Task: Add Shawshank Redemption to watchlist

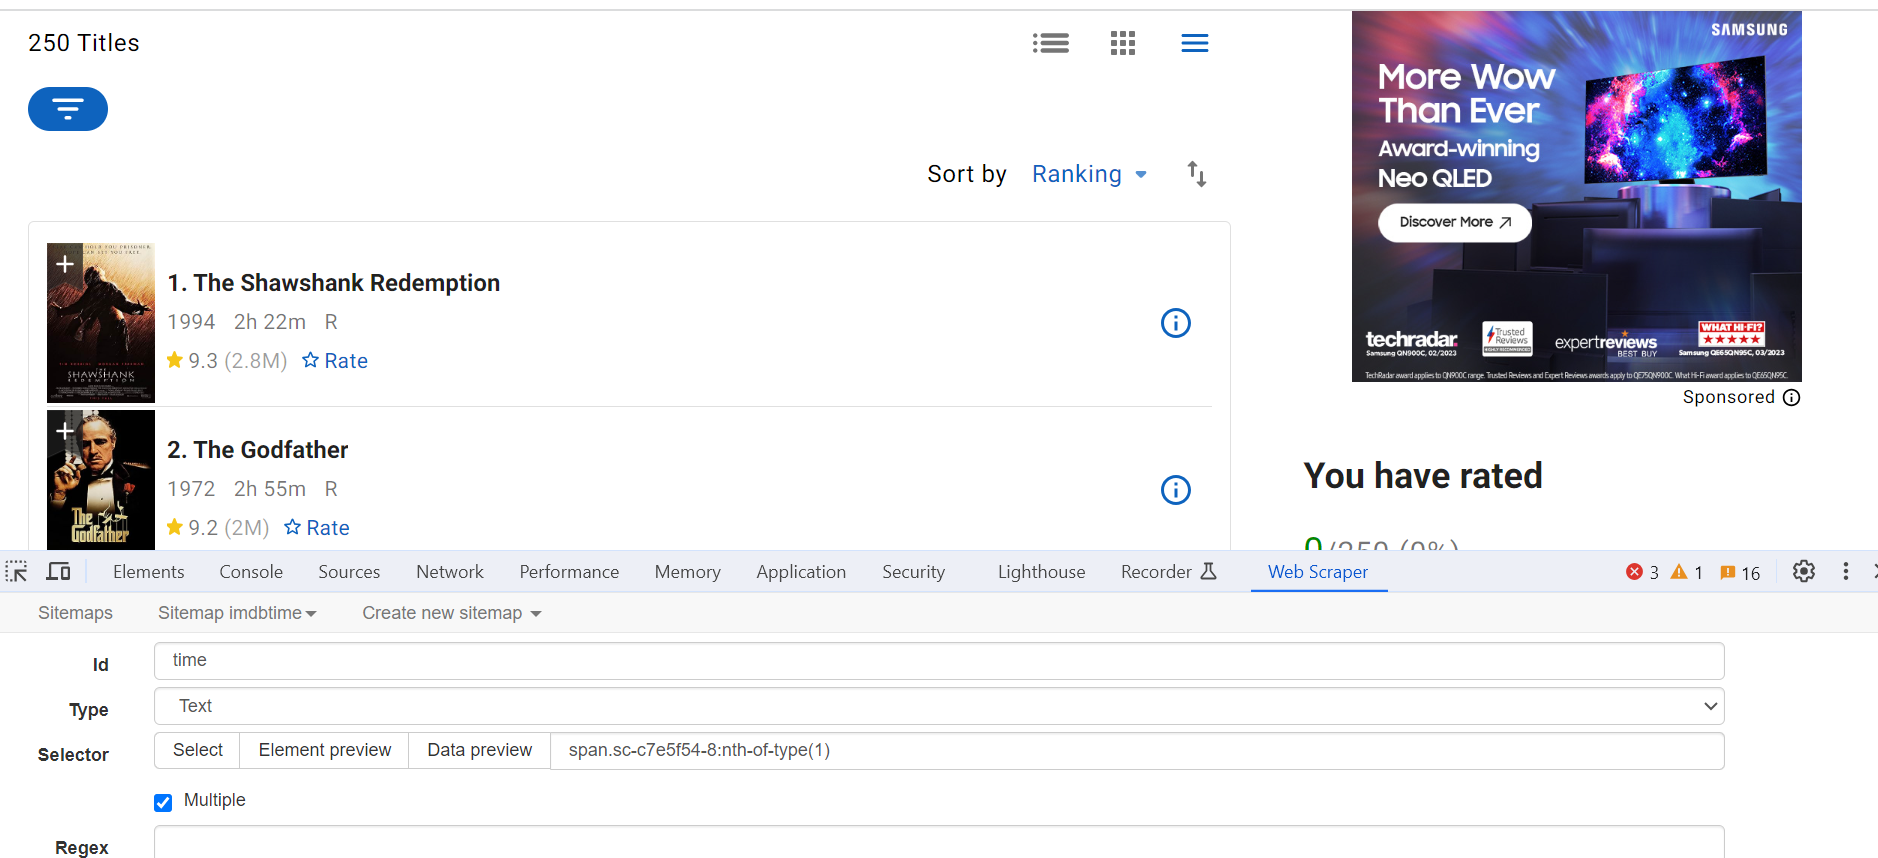Action: [x=65, y=264]
